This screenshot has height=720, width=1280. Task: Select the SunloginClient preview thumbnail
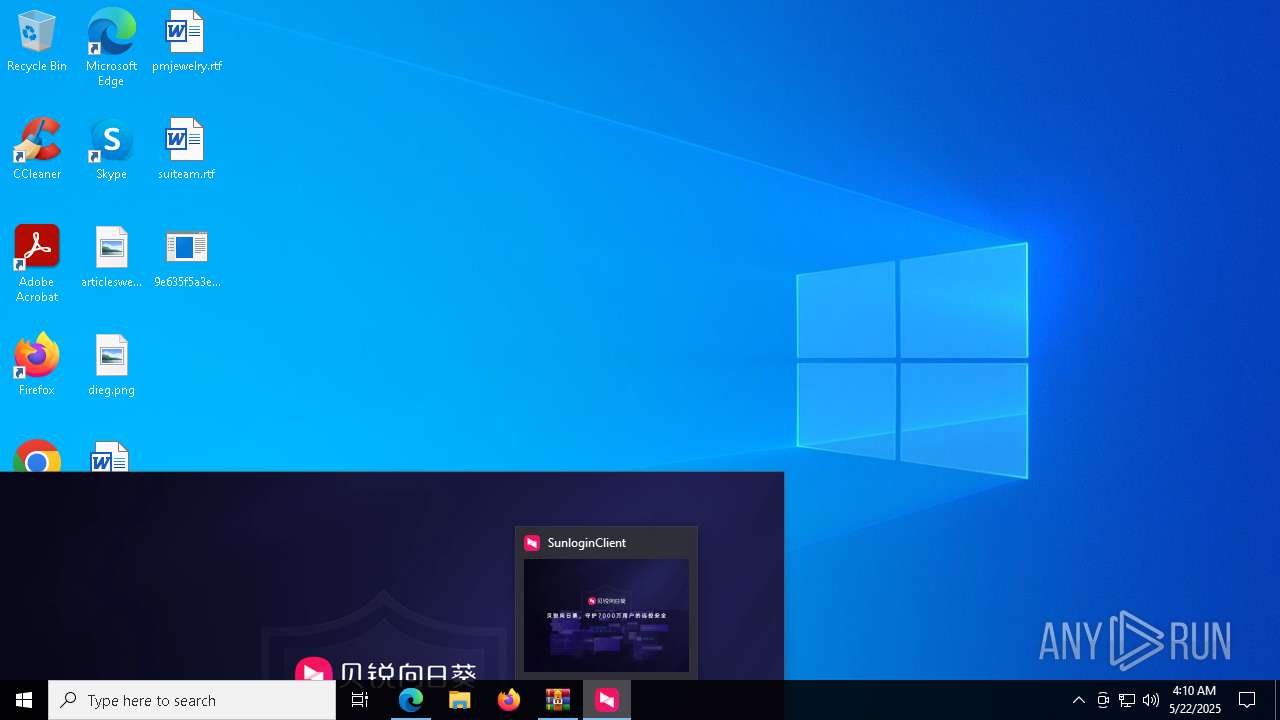pyautogui.click(x=606, y=615)
